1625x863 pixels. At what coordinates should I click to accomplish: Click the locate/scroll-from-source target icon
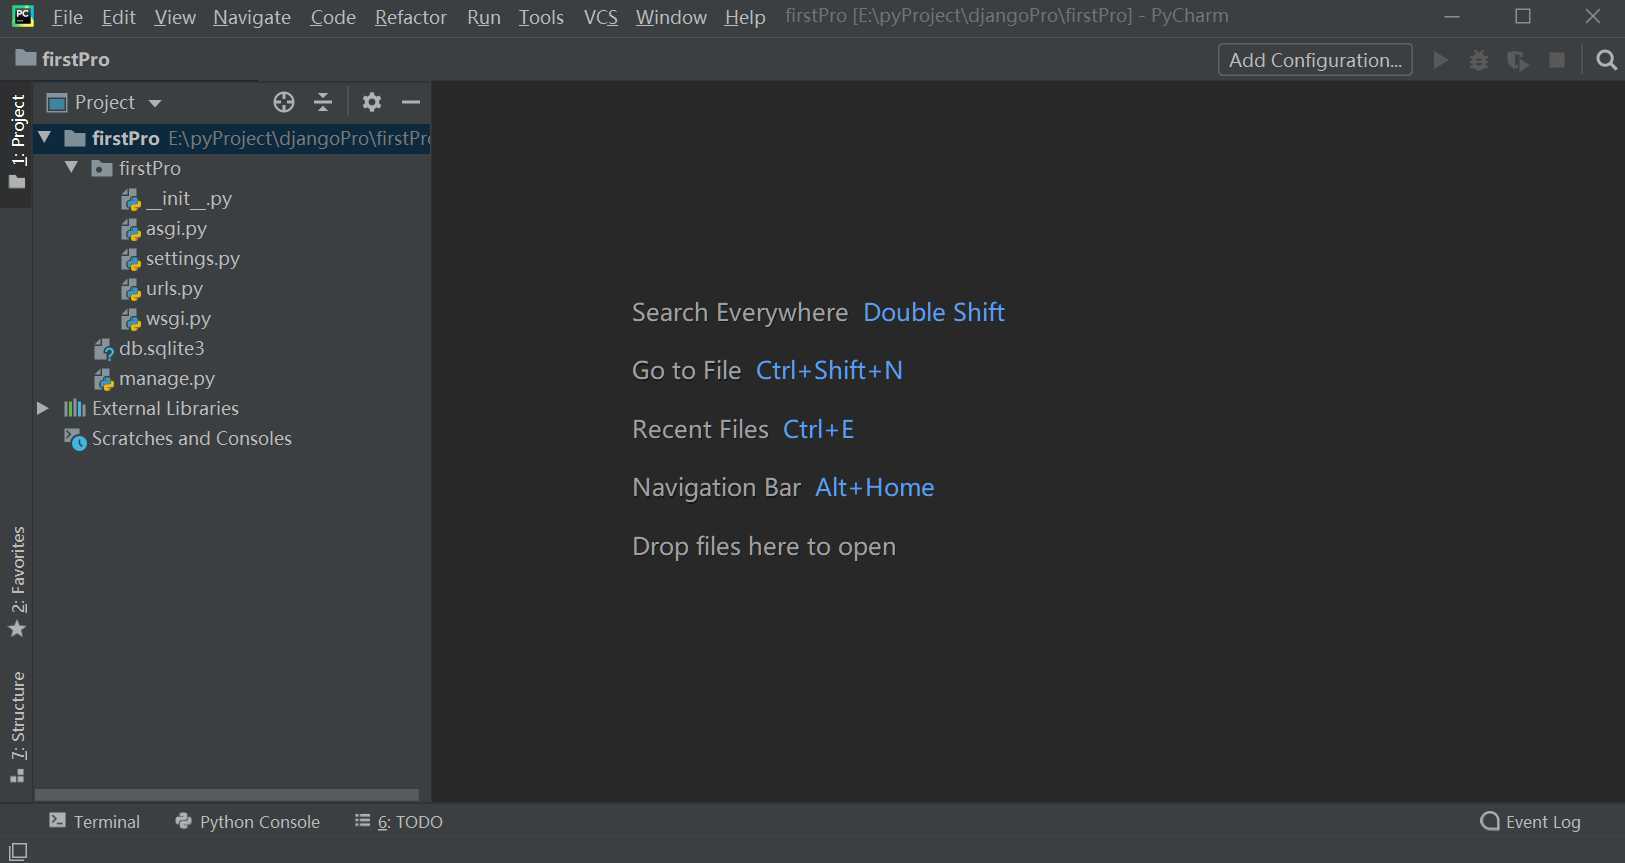pos(284,102)
